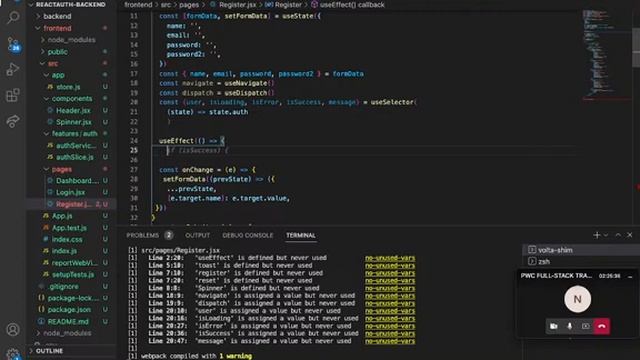Screen dimensions: 640x360
Task: Toggle screen share in call widget
Action: (x=585, y=326)
